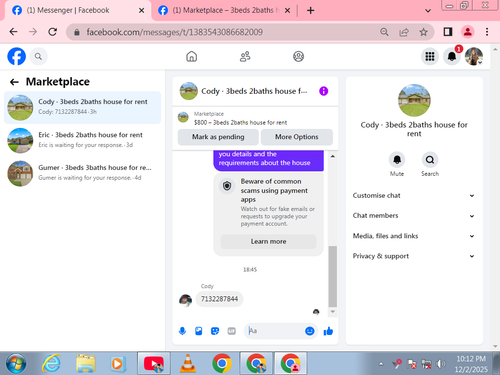
Task: Click taskbar clock 10:12 PM
Action: coord(471,359)
